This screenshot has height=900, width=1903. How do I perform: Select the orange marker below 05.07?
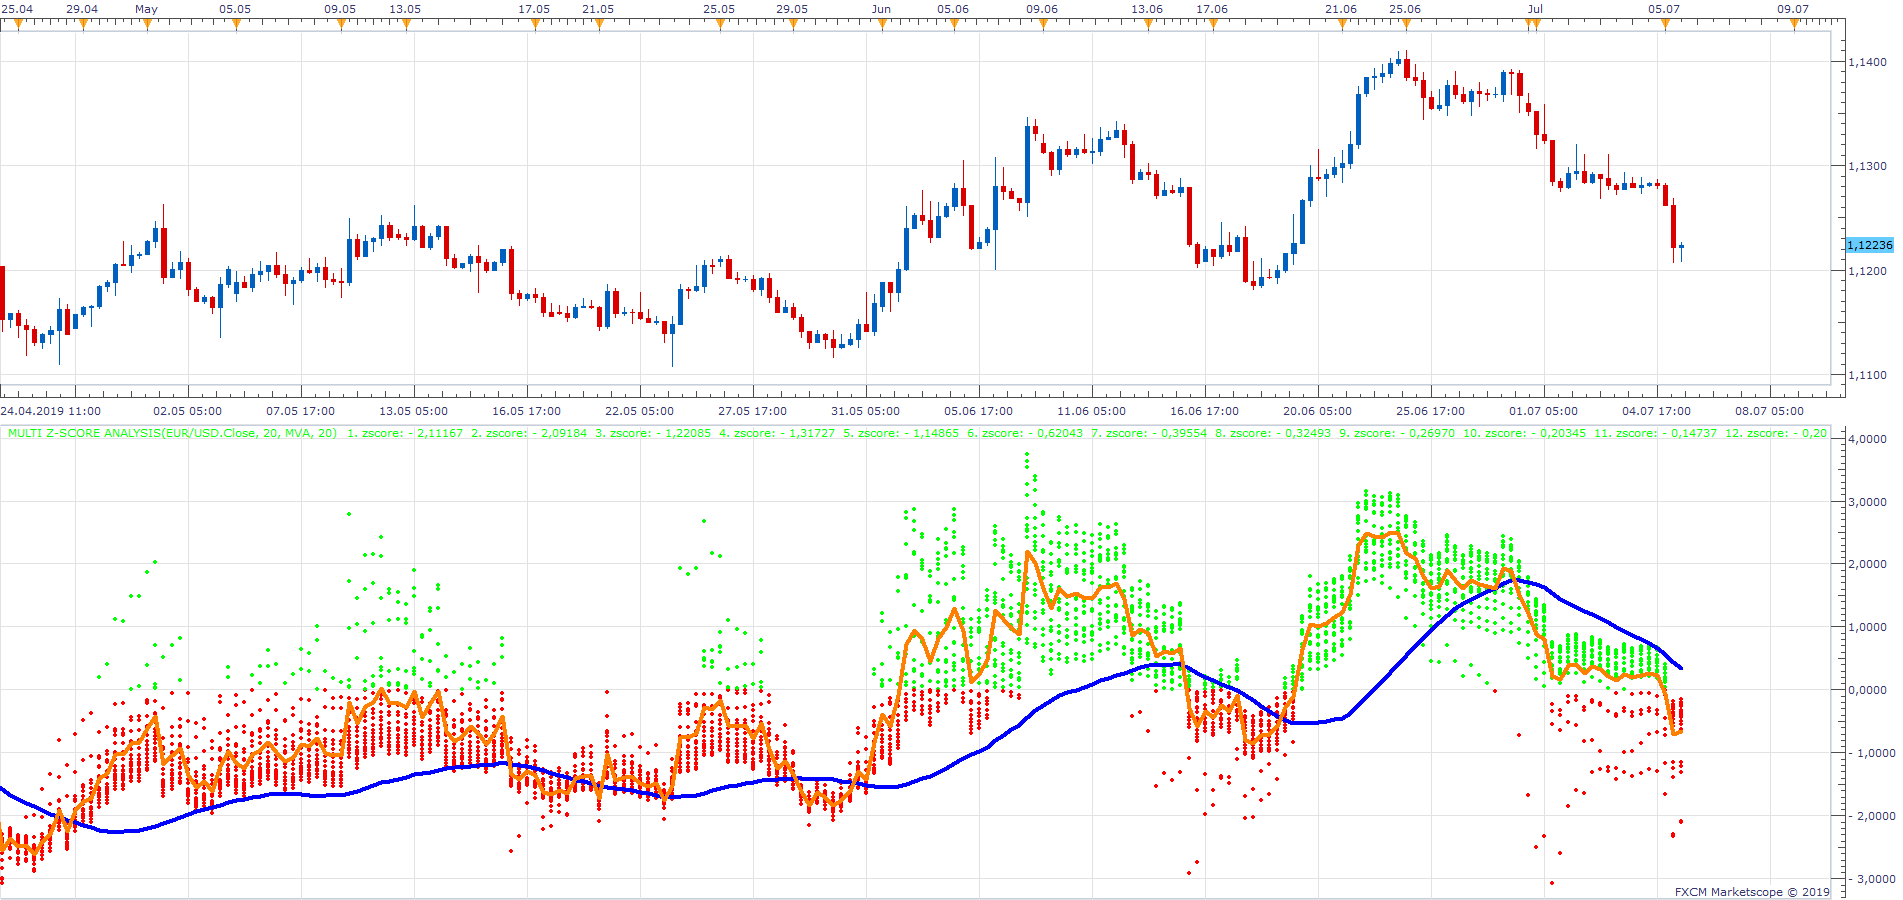(1665, 25)
